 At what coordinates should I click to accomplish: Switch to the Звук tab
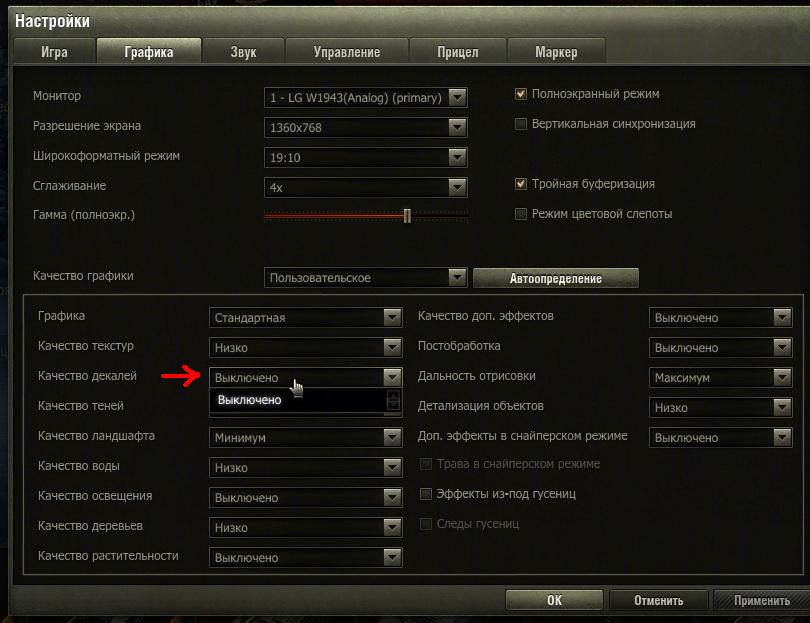243,52
